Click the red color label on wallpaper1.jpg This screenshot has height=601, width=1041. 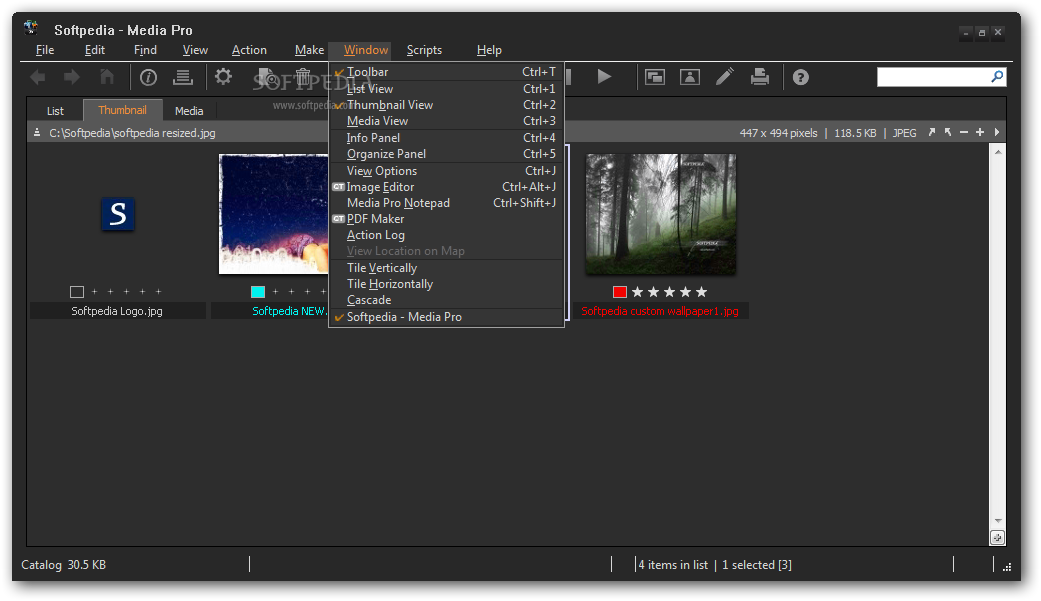click(x=619, y=292)
